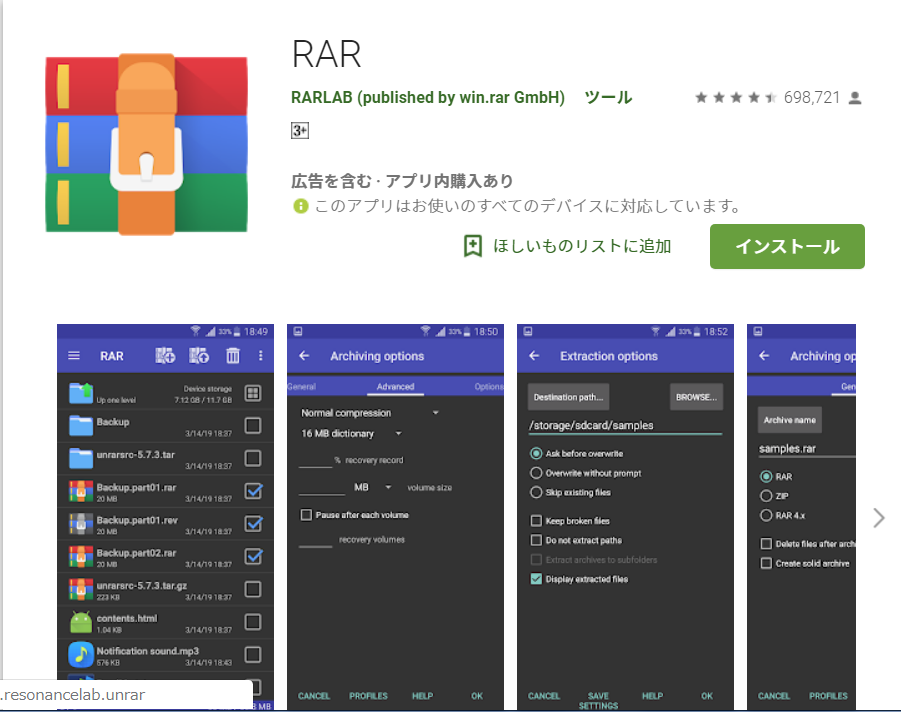Click the green インストール button

787,247
